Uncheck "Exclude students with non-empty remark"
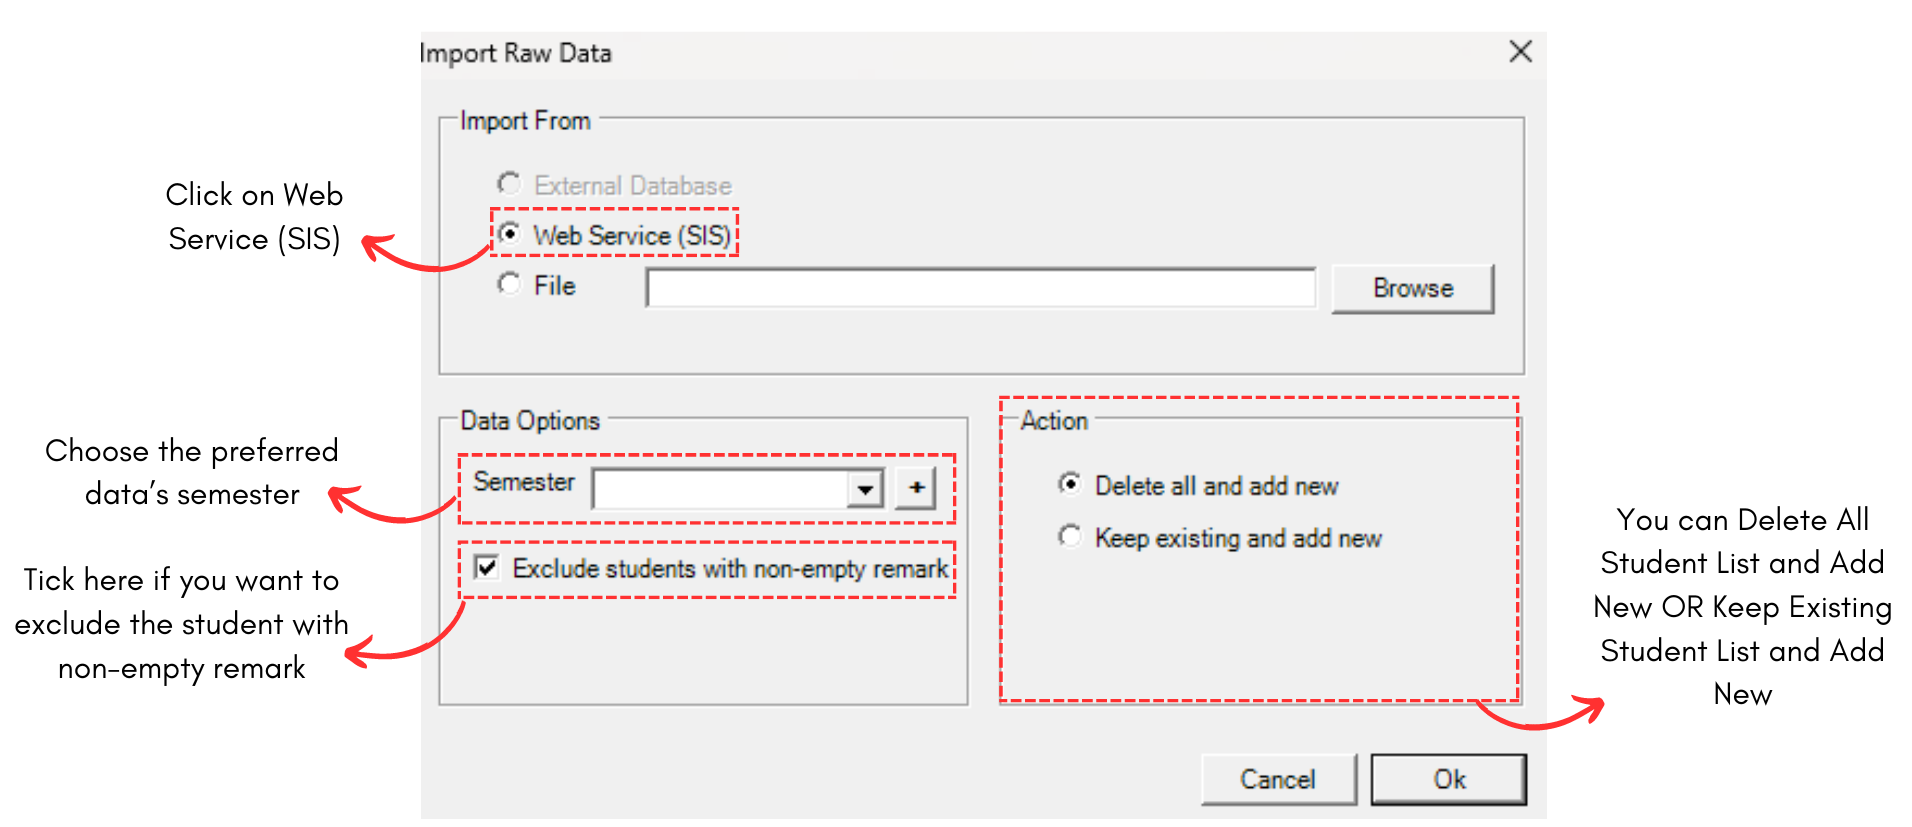Image resolution: width=1912 pixels, height=827 pixels. click(x=486, y=567)
